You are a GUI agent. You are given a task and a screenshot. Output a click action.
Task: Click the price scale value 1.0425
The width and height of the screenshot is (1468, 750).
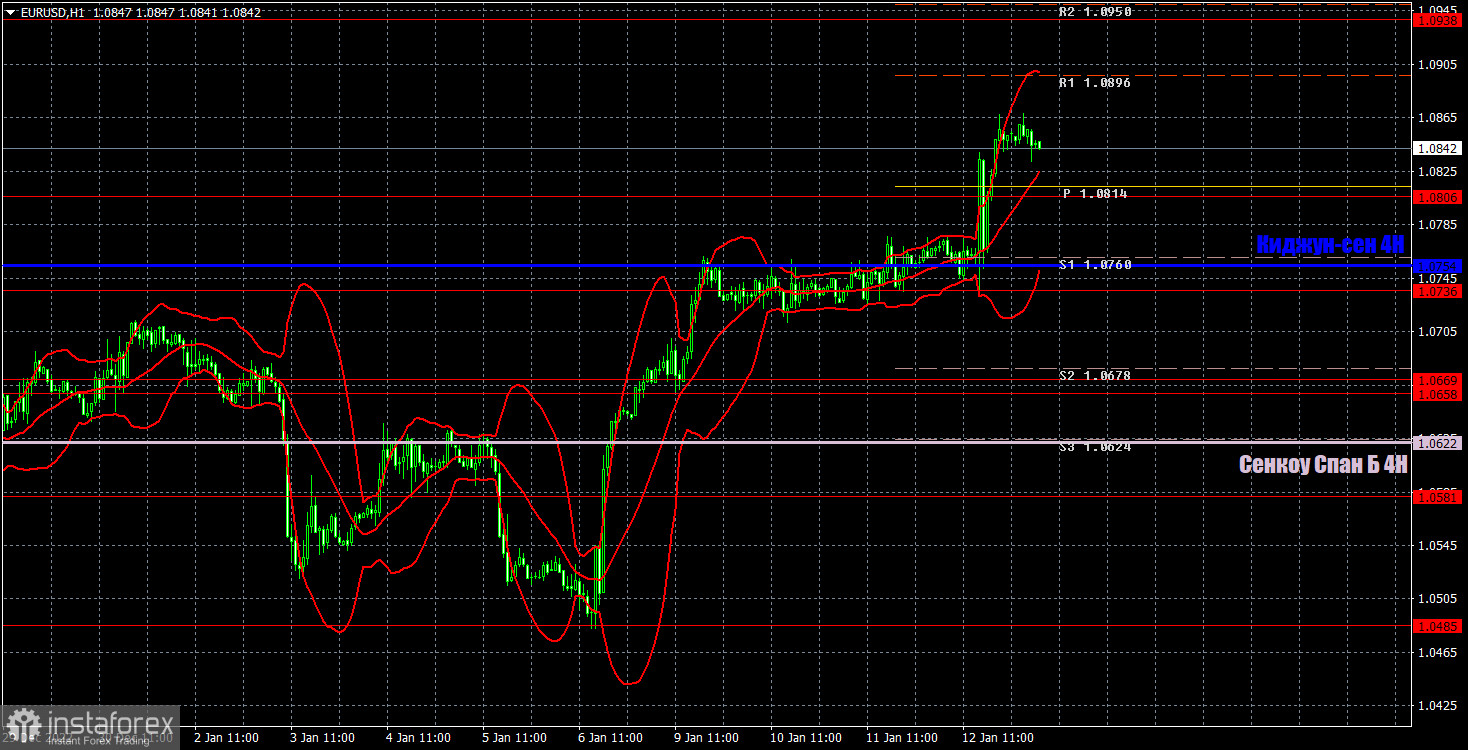point(1437,706)
